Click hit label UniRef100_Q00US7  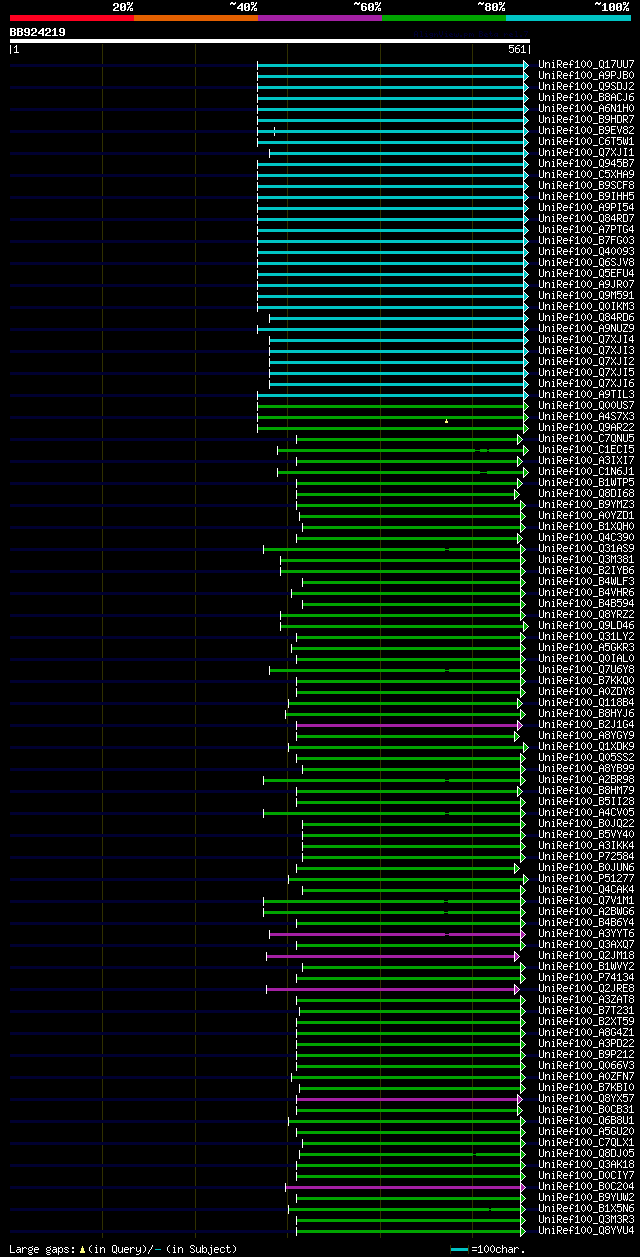pos(586,405)
